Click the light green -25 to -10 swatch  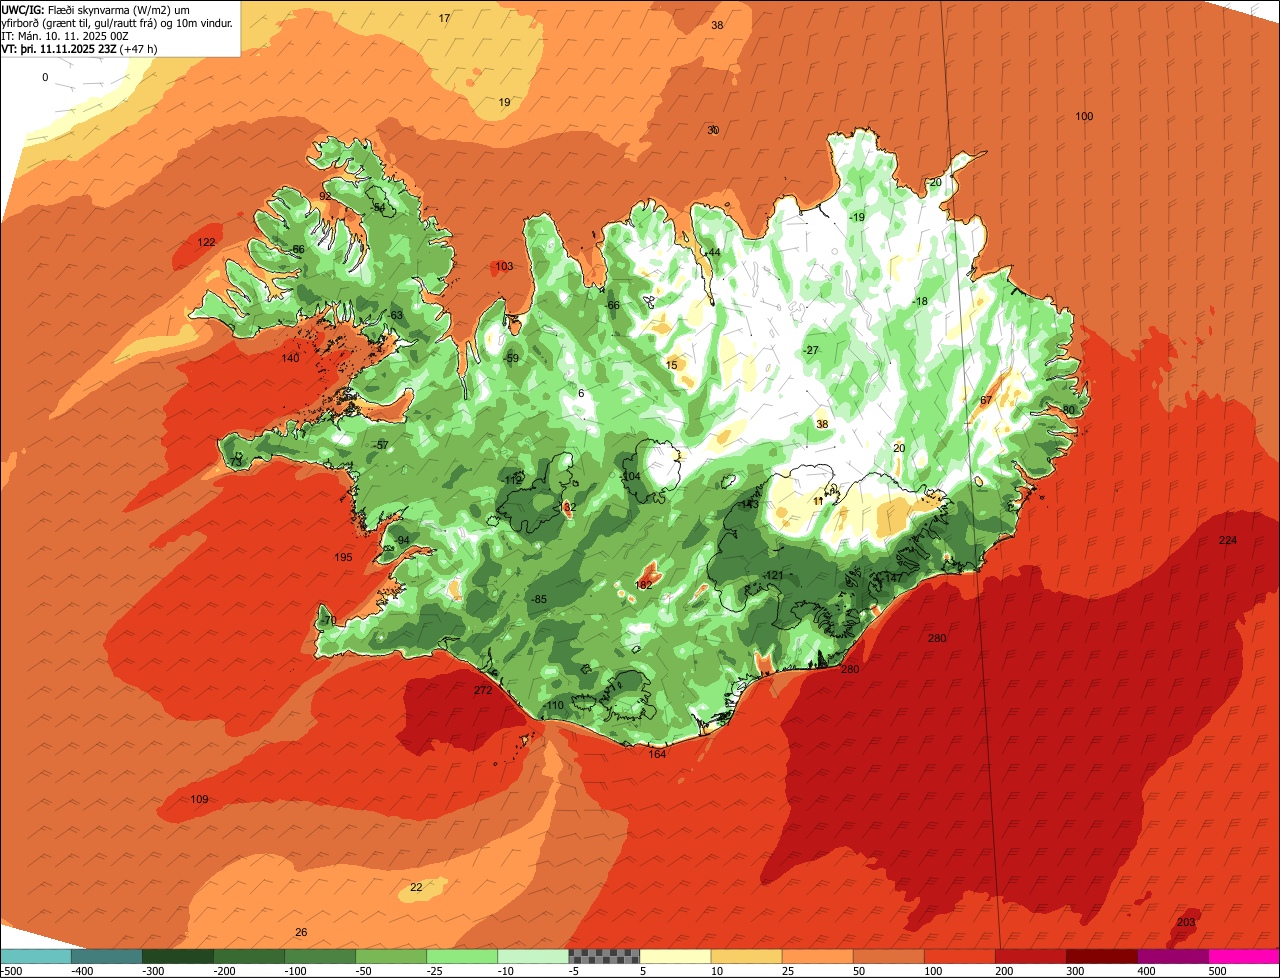[461, 955]
